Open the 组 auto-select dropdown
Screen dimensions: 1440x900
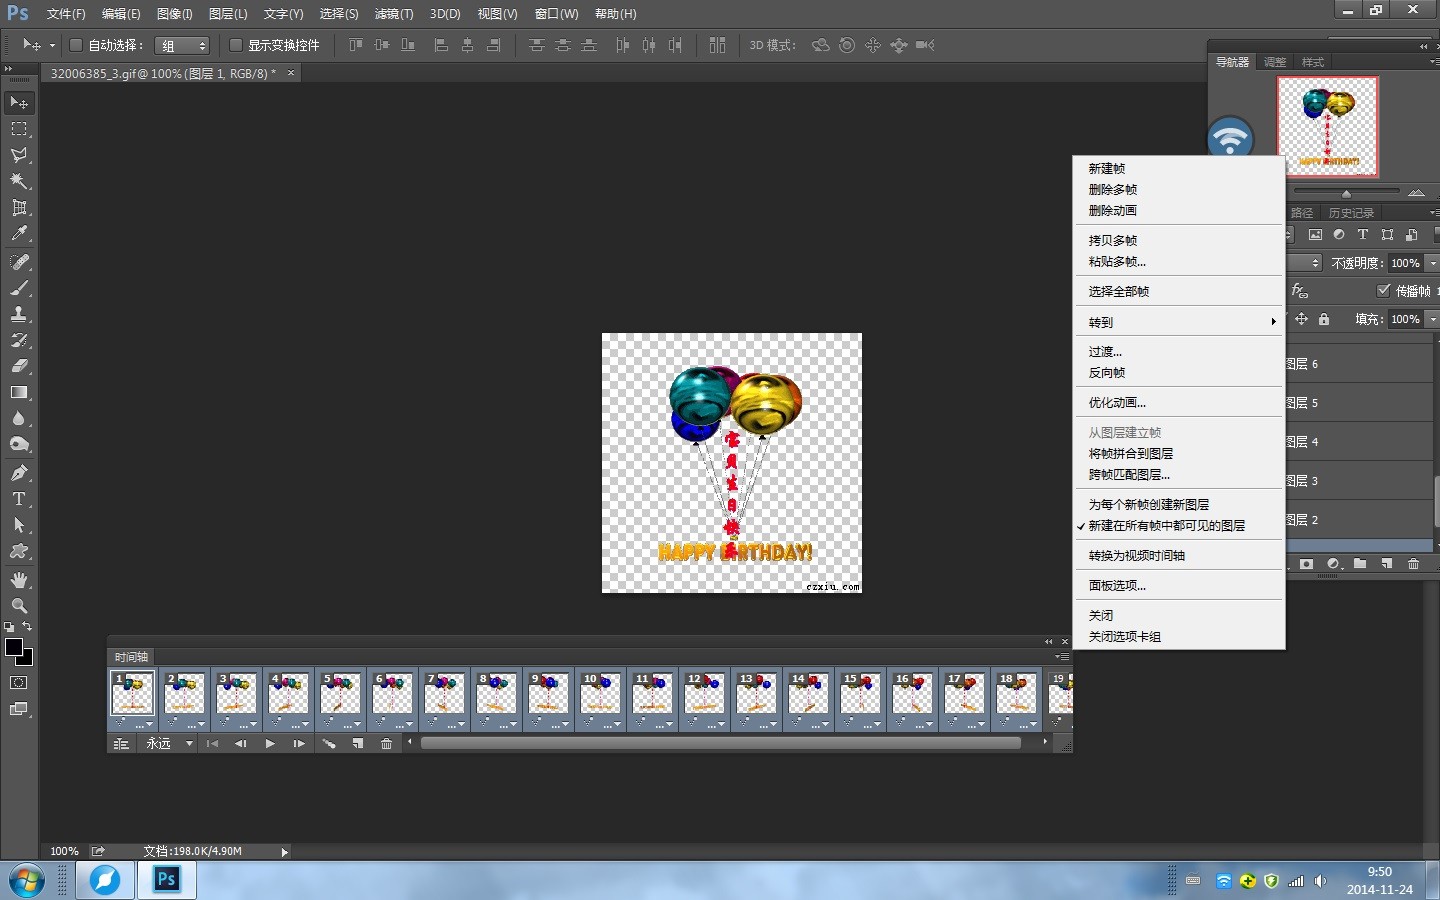(182, 46)
